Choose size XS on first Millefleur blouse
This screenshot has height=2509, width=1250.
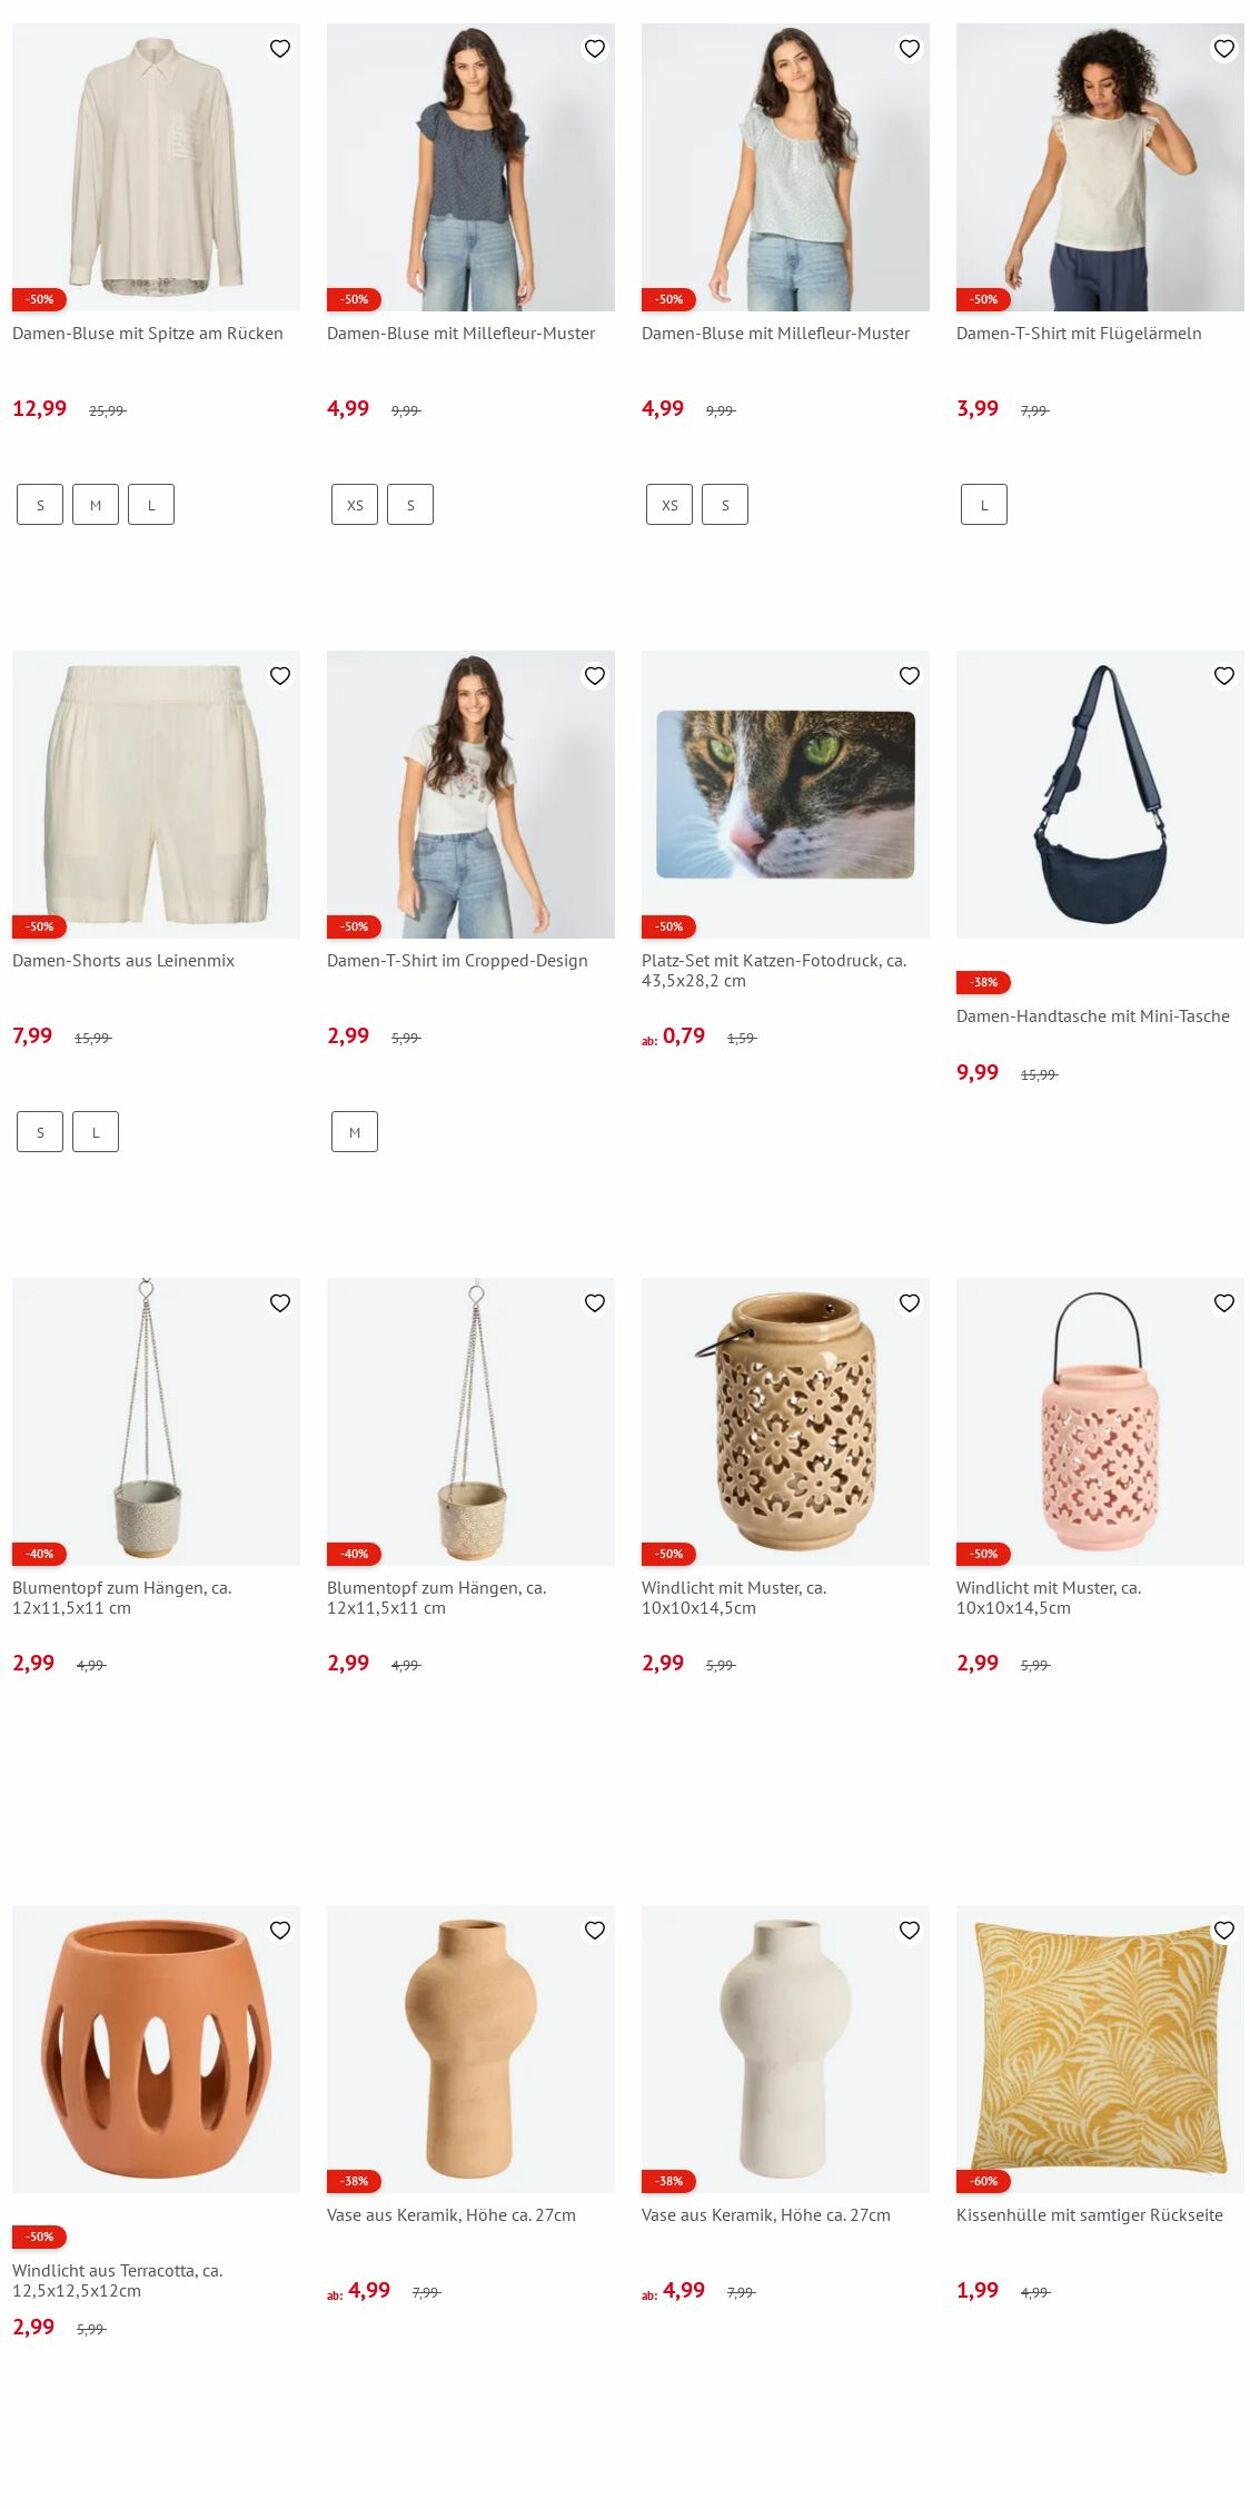(x=355, y=505)
